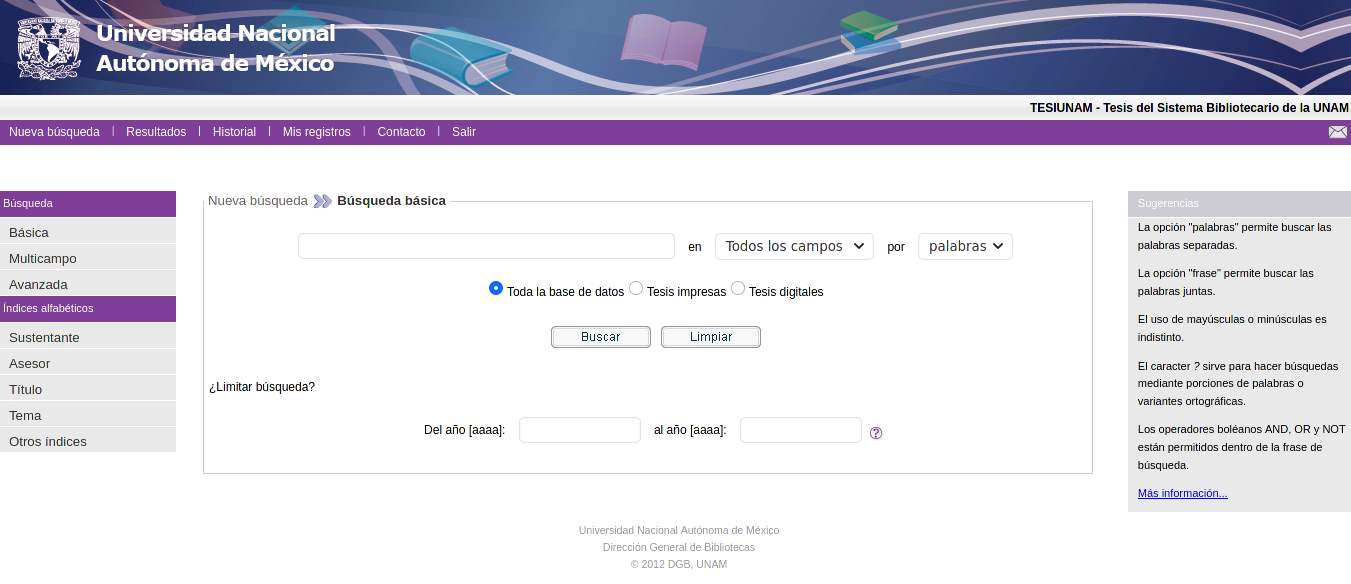Click the Índices alfabéticos sidebar header

pos(88,309)
